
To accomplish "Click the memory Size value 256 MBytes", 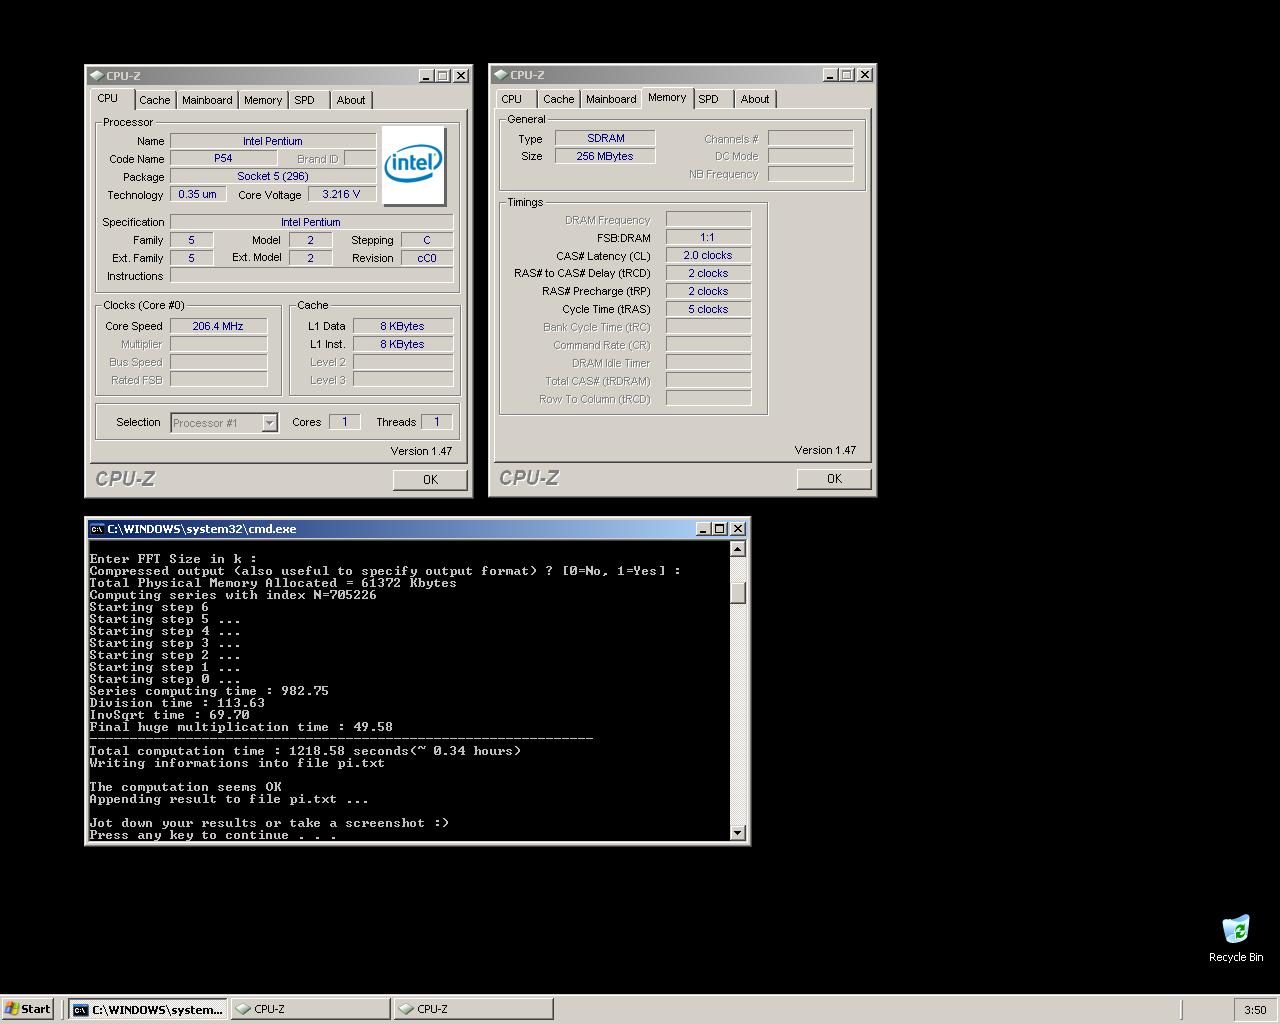I will 605,156.
